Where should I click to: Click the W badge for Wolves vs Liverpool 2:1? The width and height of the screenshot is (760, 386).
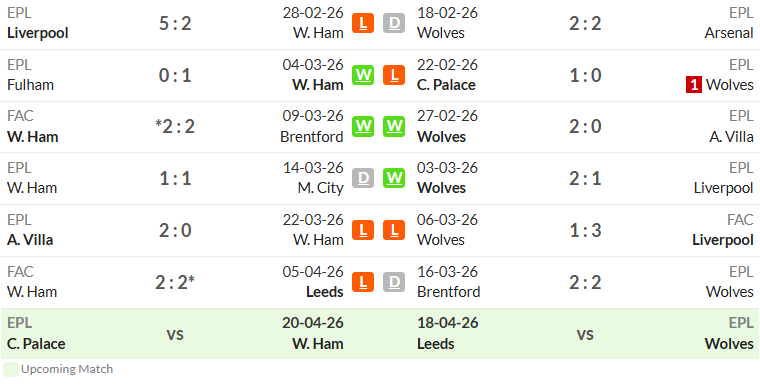(x=394, y=178)
